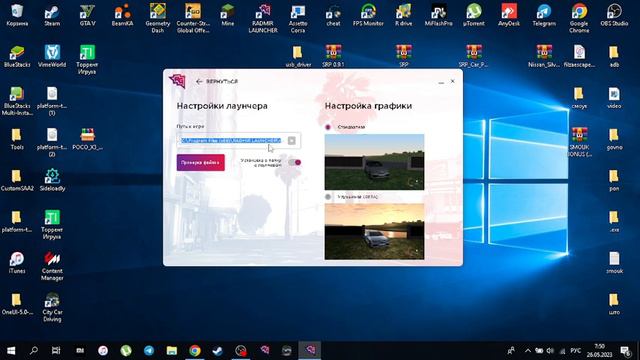
Task: Select the Geometry Dash desktop icon
Action: [x=158, y=18]
